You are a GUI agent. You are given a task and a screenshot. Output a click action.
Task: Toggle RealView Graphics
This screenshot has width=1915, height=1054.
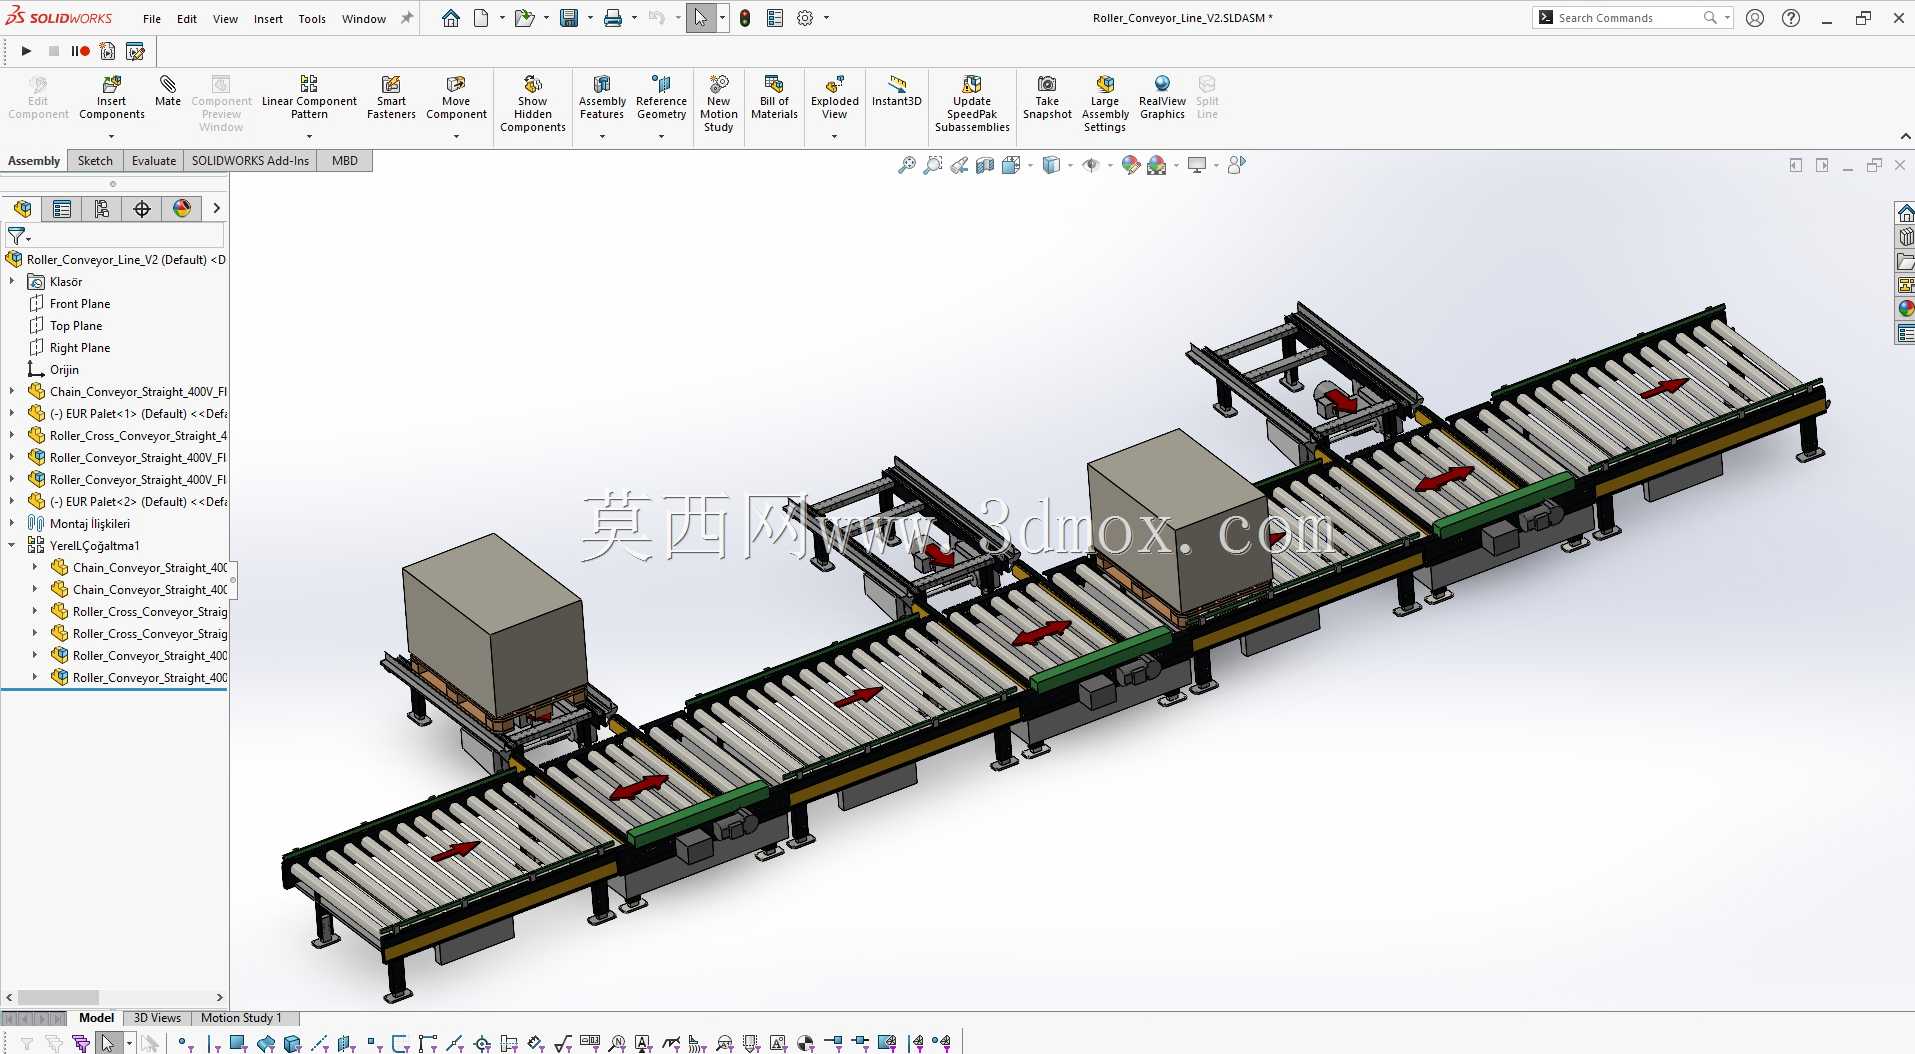[x=1162, y=98]
